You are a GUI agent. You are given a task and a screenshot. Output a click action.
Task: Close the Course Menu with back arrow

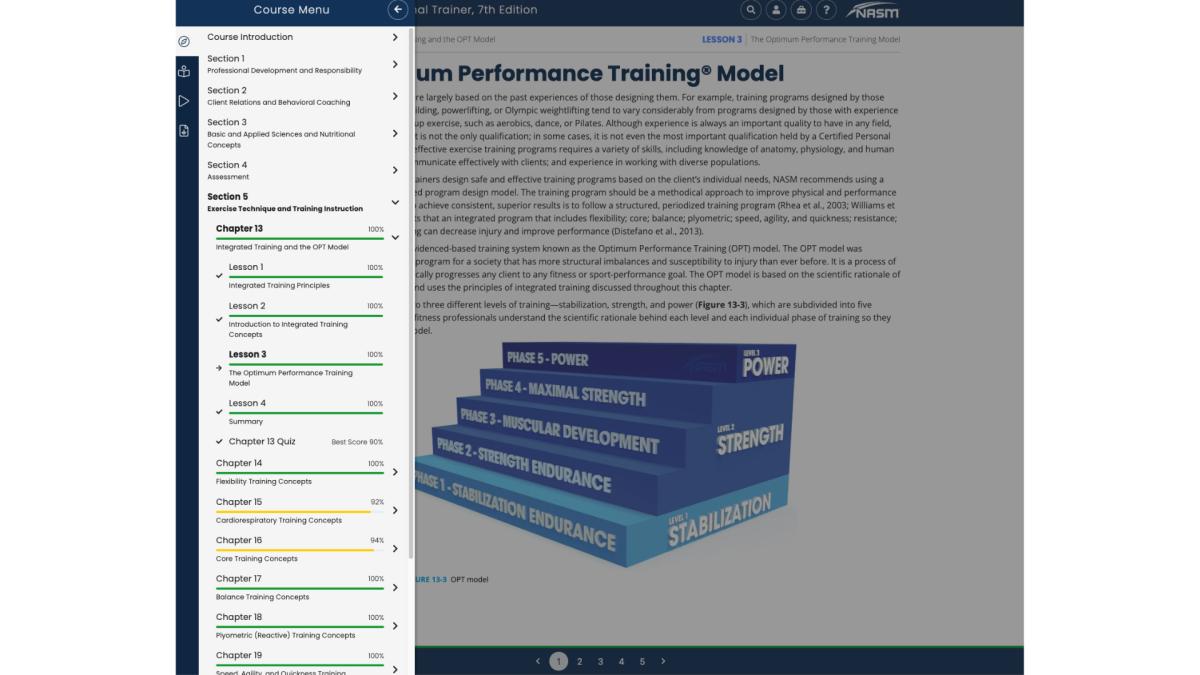[x=398, y=10]
